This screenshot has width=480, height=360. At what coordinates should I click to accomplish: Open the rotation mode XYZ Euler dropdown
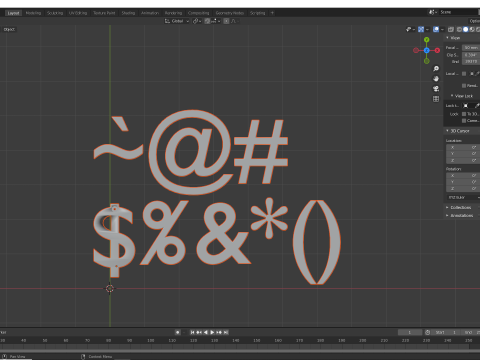pos(463,198)
